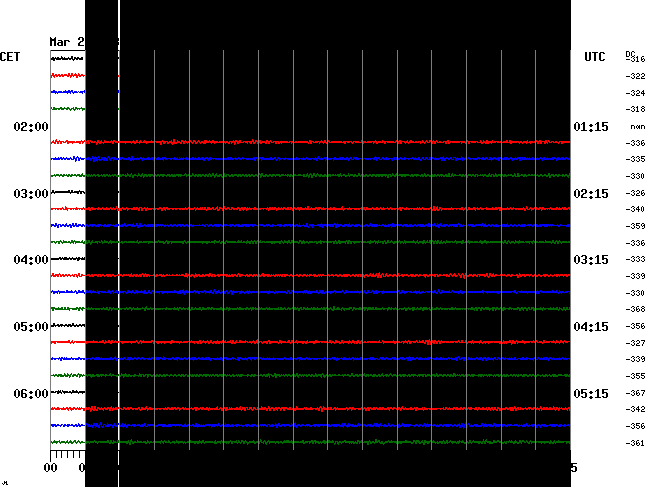The width and height of the screenshot is (650, 494).
Task: Select the -318 DC value
Action: [635, 109]
